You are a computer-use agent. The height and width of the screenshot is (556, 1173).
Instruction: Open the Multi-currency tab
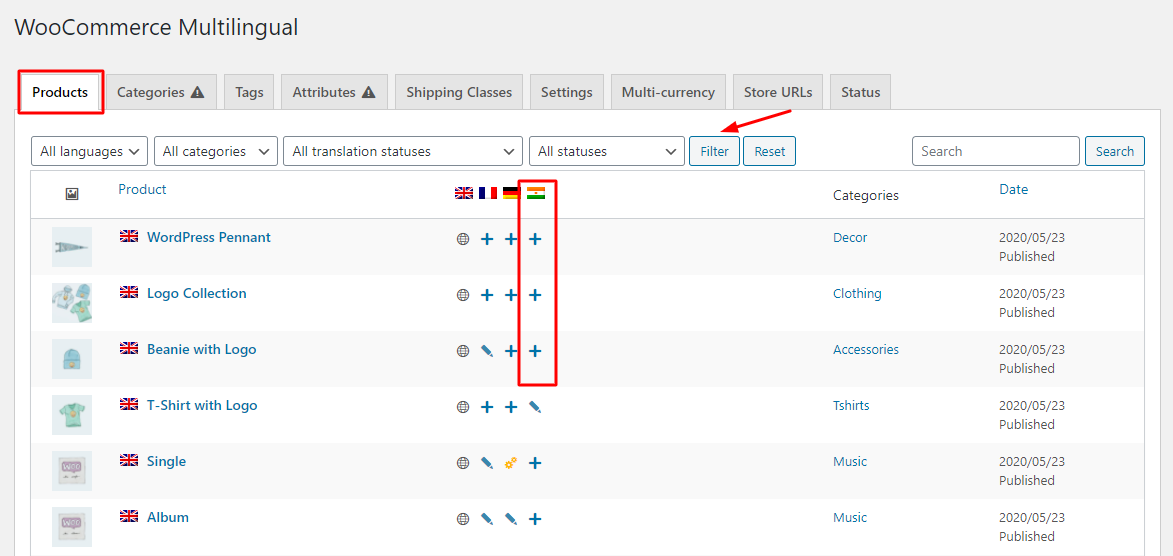click(668, 92)
